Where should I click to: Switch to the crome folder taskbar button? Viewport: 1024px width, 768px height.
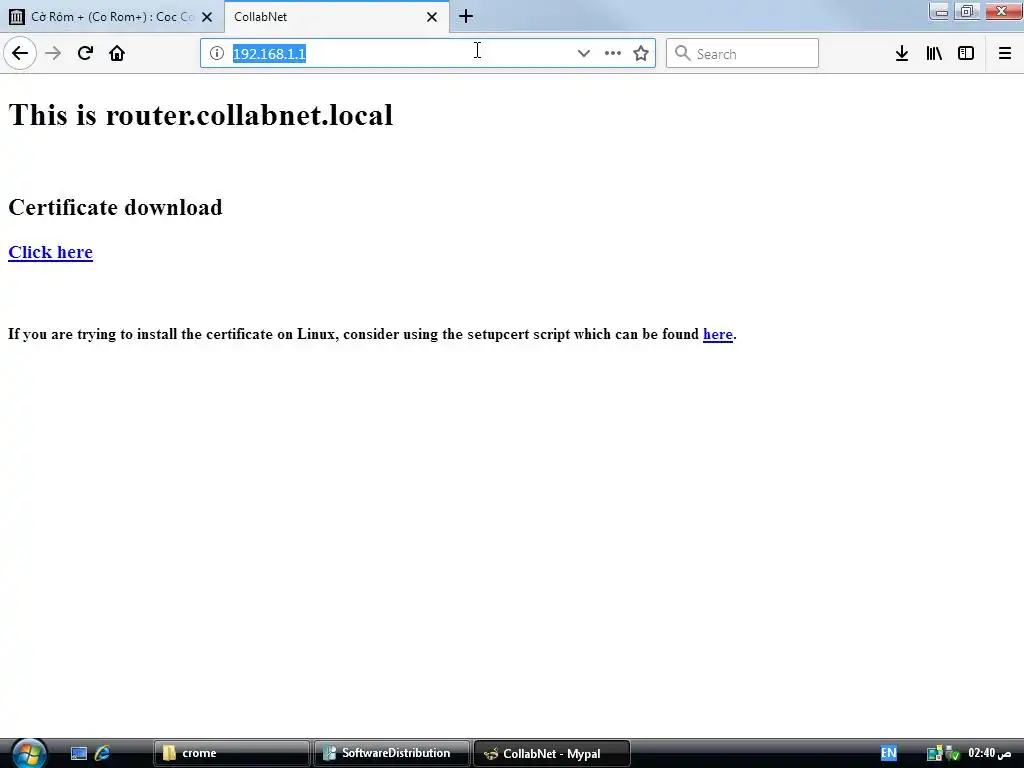[x=231, y=754]
